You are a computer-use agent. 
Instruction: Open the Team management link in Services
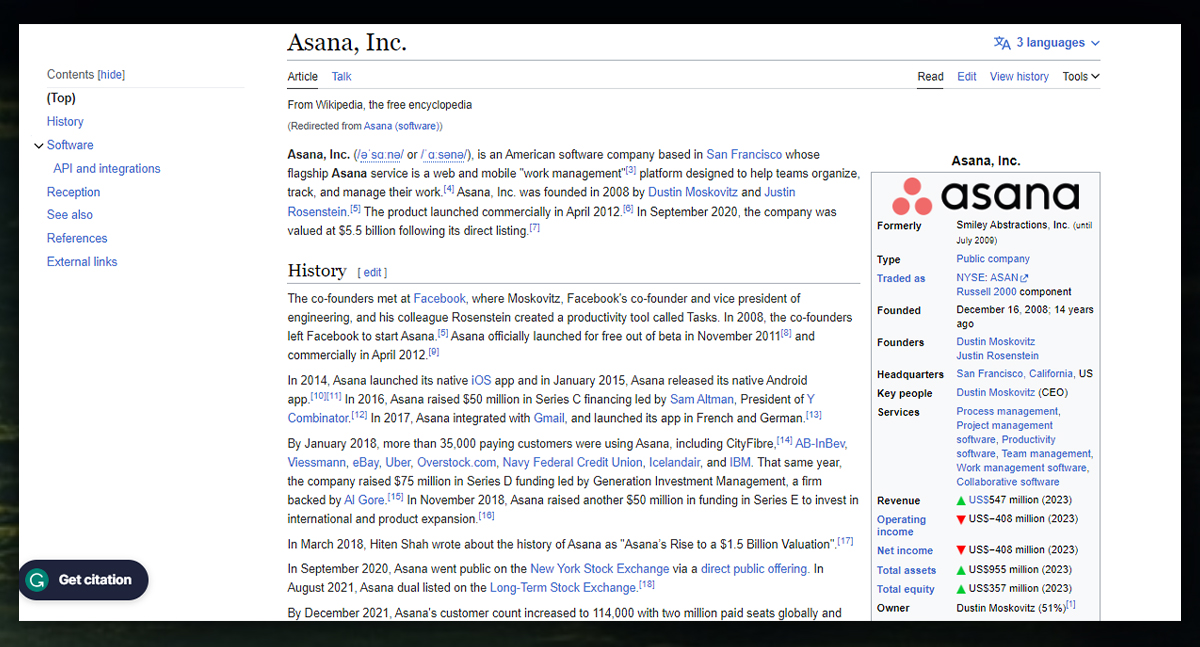click(x=1046, y=454)
